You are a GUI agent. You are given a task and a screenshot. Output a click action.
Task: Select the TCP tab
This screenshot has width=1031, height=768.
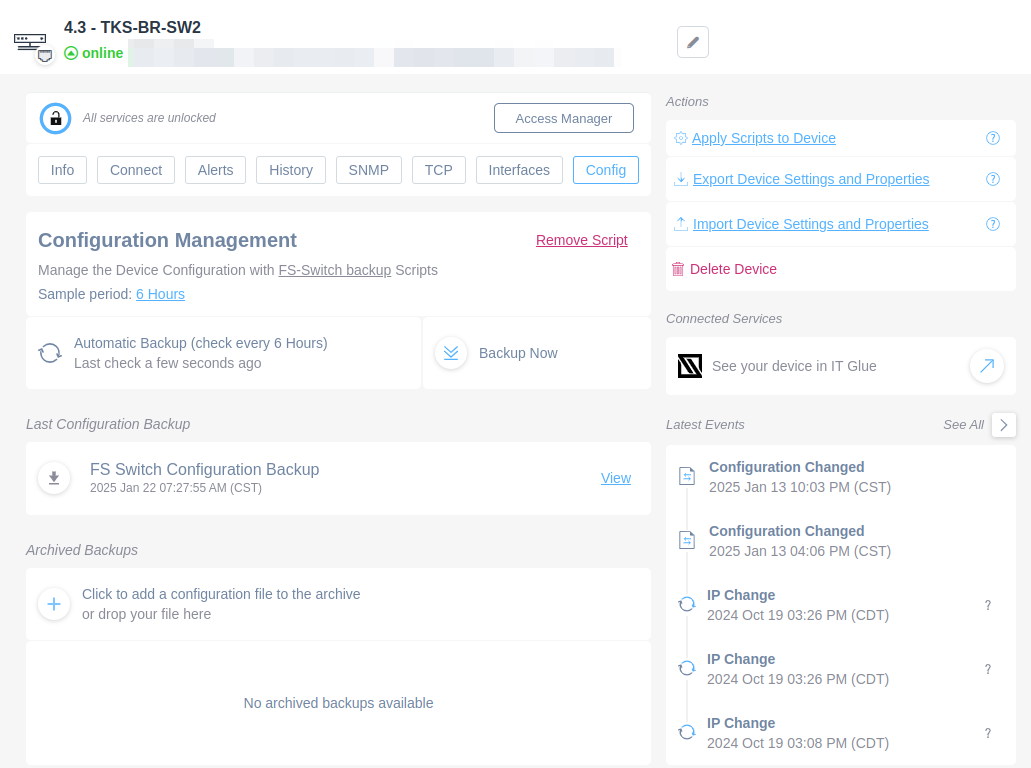tap(439, 170)
